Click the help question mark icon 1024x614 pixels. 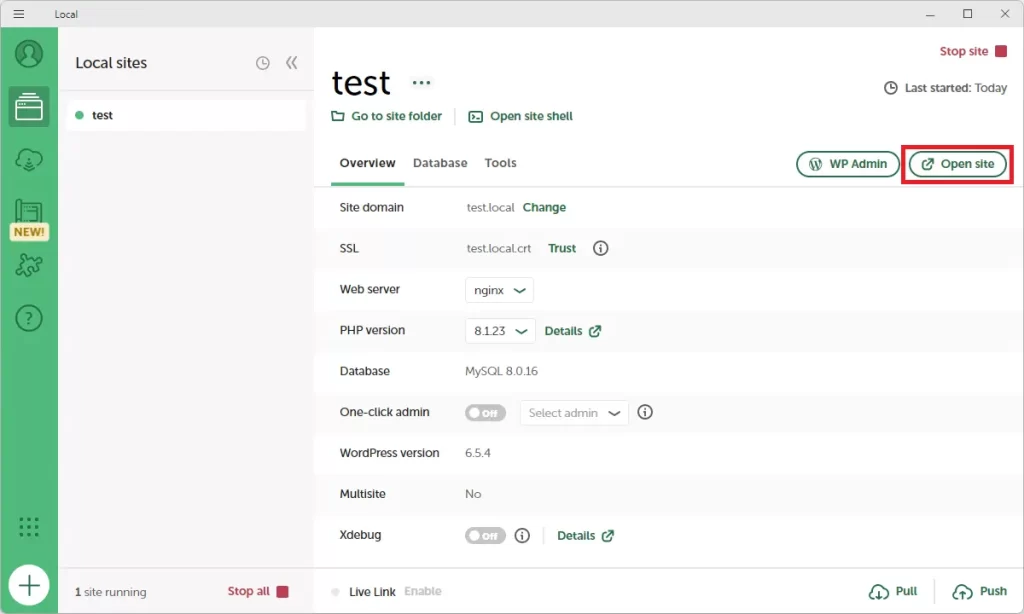pyautogui.click(x=29, y=319)
